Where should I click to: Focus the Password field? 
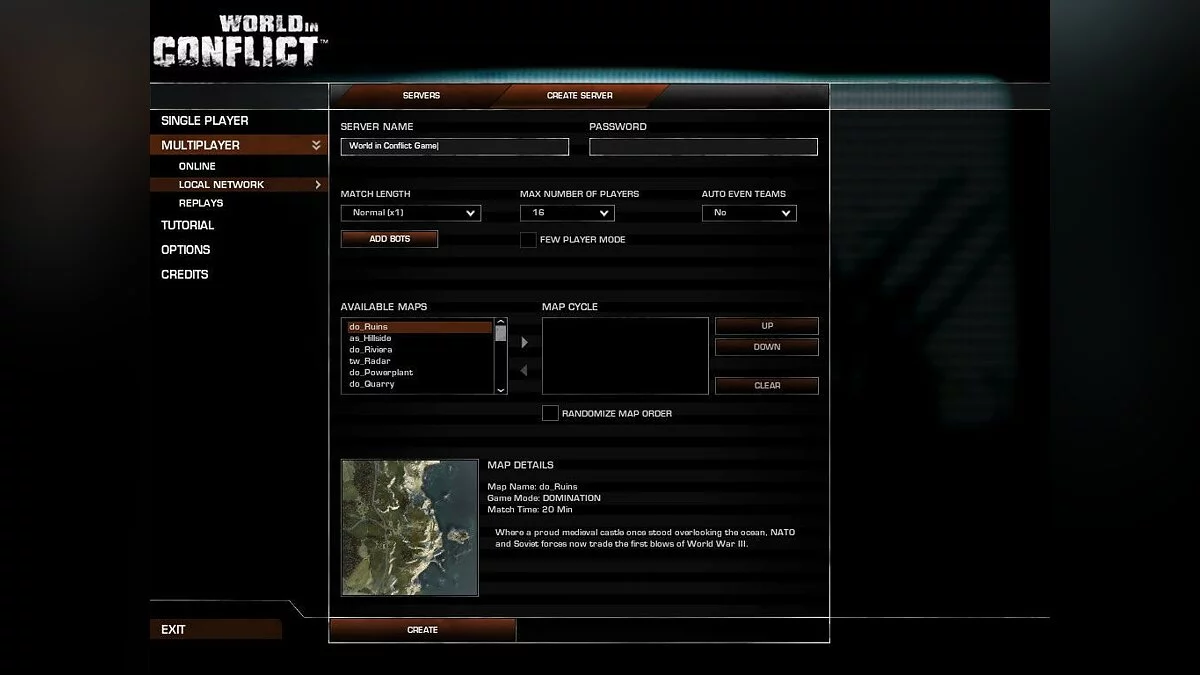(x=703, y=146)
